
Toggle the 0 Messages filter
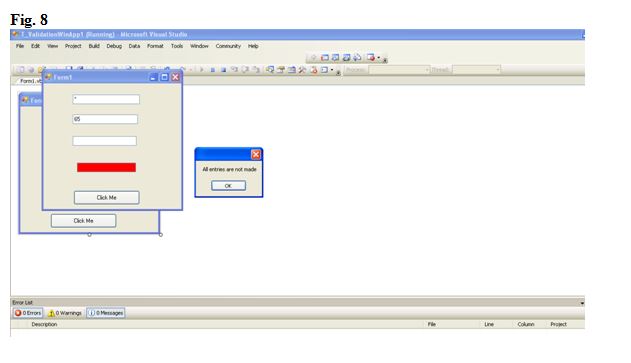(x=106, y=313)
